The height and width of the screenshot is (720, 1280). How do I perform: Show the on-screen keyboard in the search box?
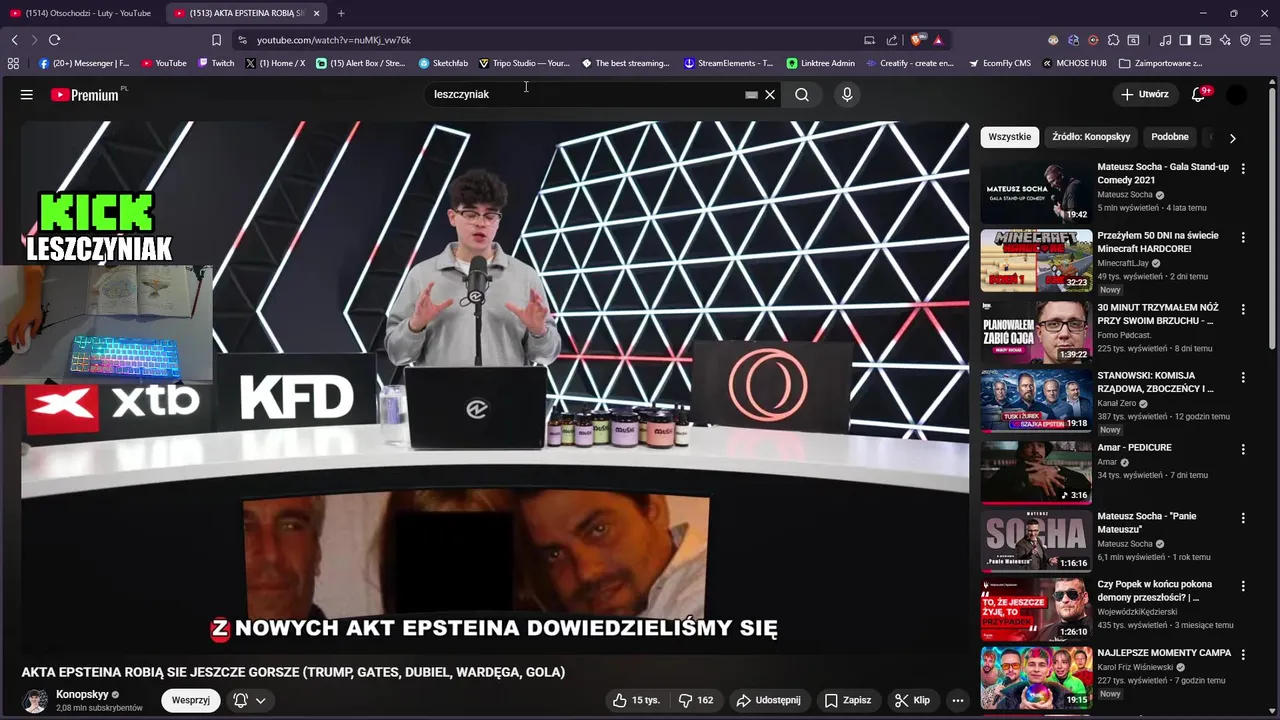point(751,94)
